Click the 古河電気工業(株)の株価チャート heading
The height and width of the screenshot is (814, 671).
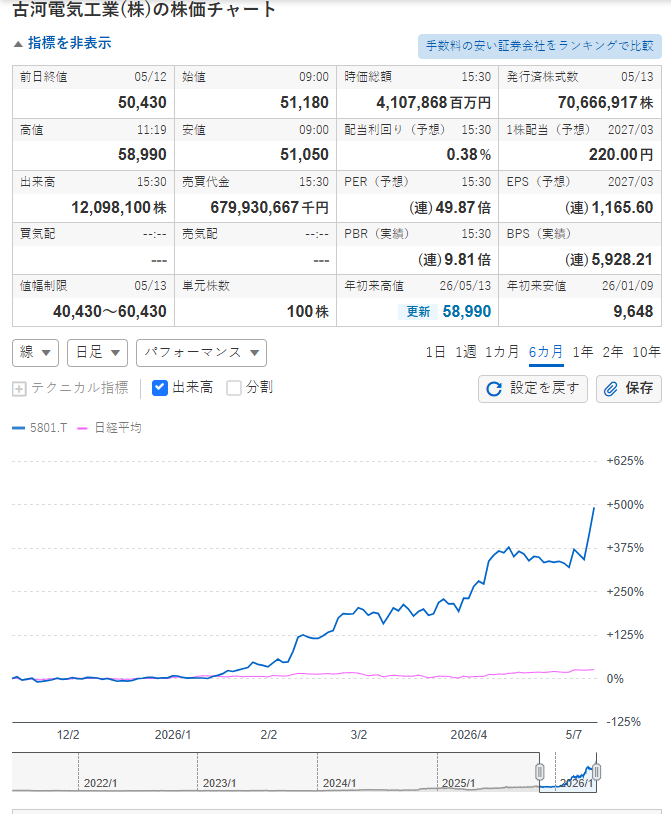click(144, 9)
